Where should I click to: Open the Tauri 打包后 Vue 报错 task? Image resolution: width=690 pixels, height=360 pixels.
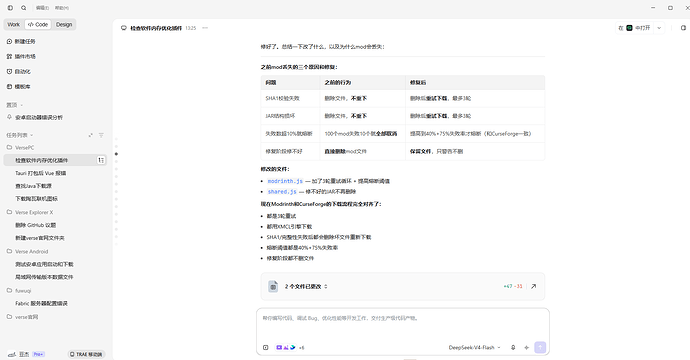[x=40, y=173]
